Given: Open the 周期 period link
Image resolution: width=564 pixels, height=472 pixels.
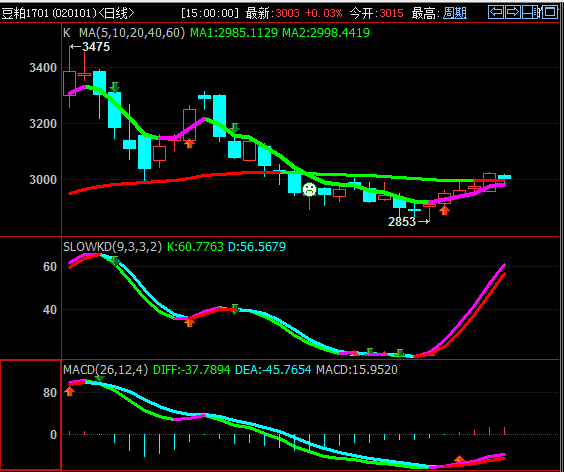Looking at the screenshot, I should coord(455,13).
